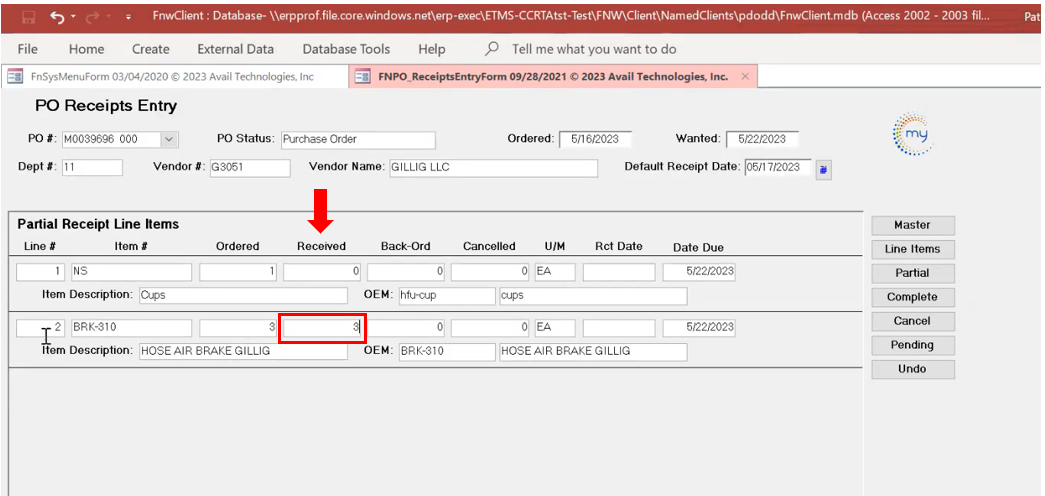Screen dimensions: 1045x496
Task: Click the Default Receipt Date field
Action: [777, 168]
